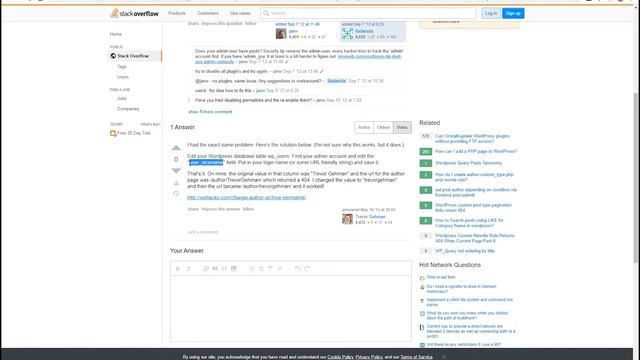Insert a heading in the answer editor
This screenshot has width=640, height=360.
[x=270, y=269]
